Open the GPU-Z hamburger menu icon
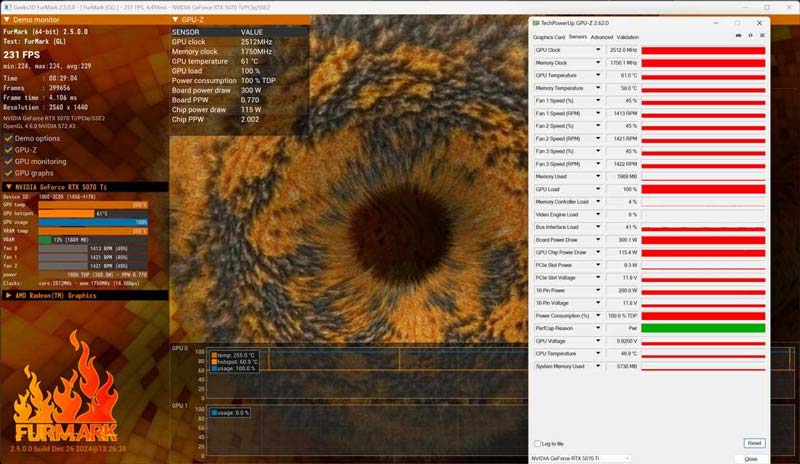This screenshot has height=464, width=800. [762, 36]
